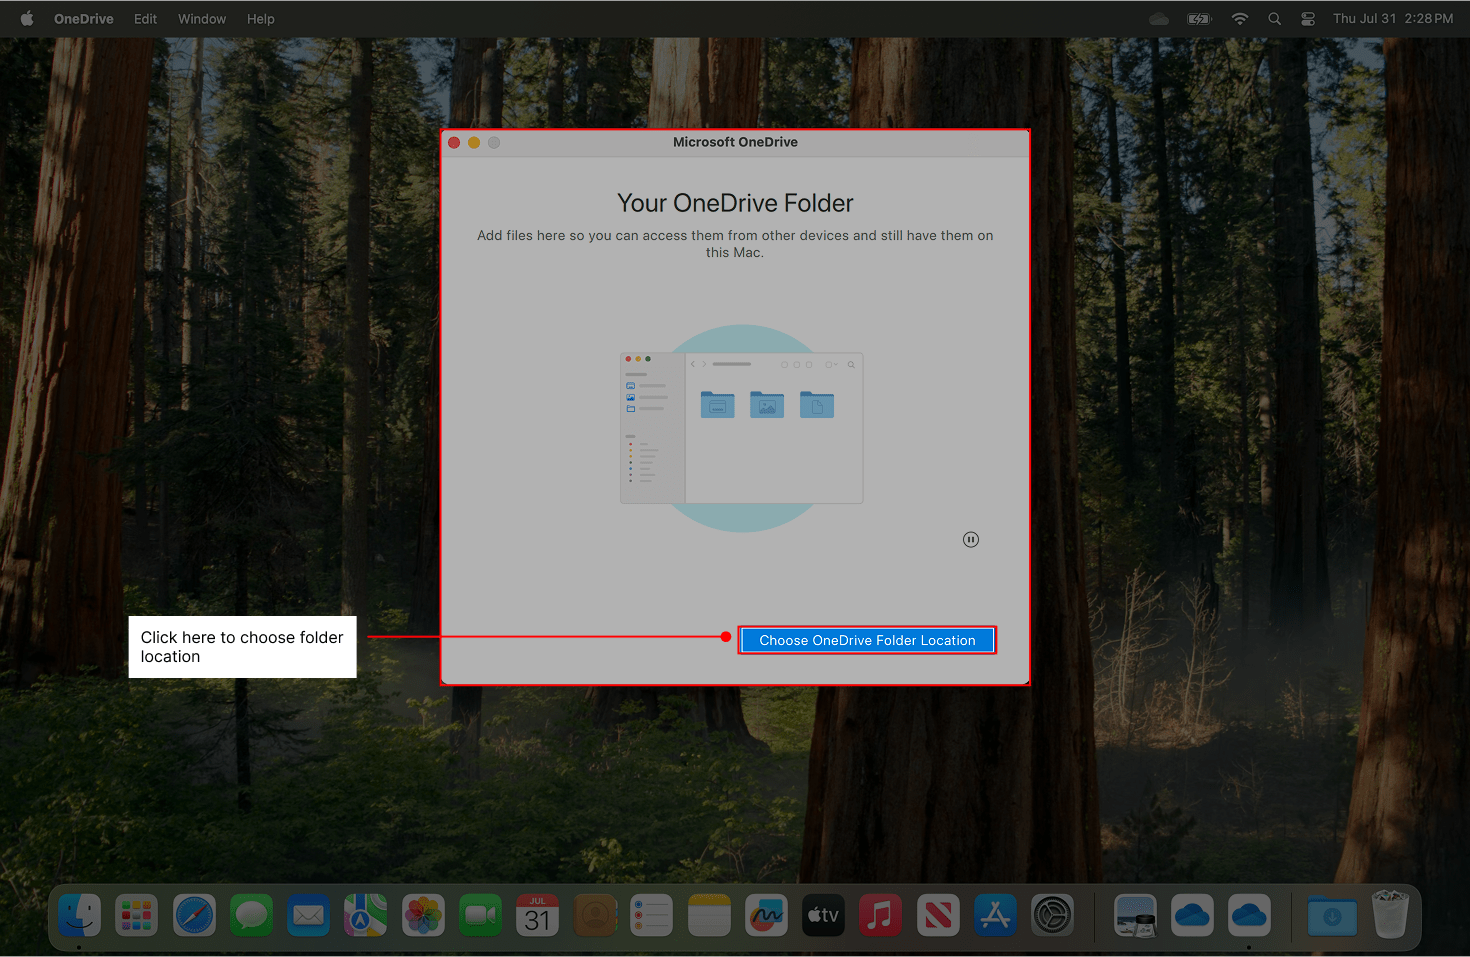Open Finder from the dock
Viewport: 1470px width, 957px height.
(79, 915)
